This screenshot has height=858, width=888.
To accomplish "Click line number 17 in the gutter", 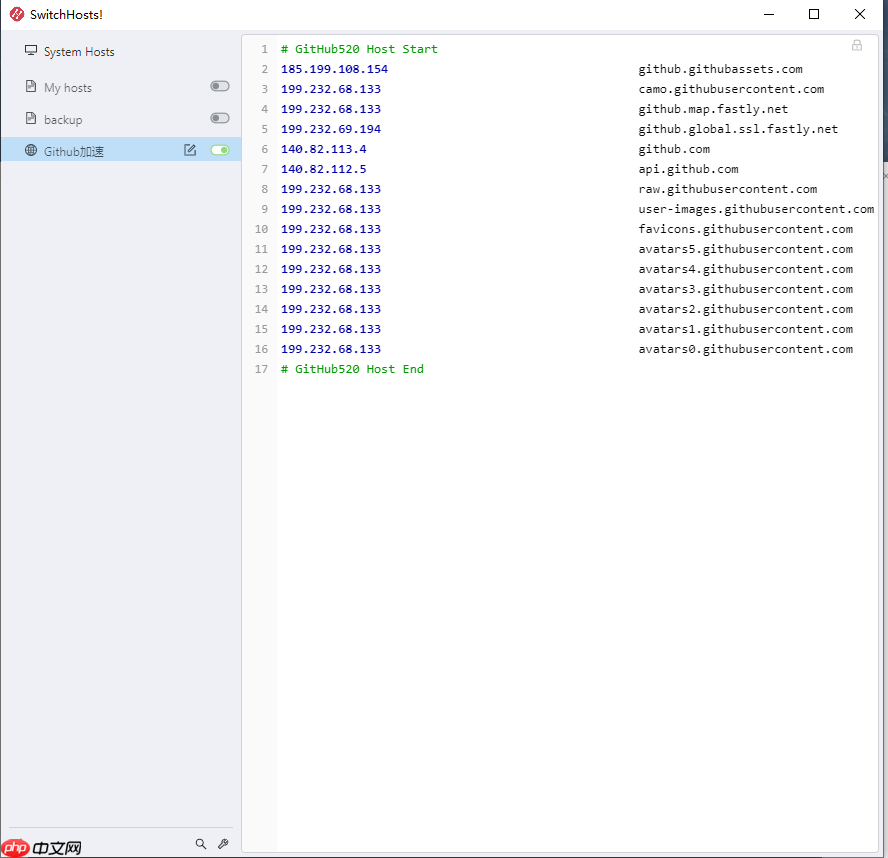I will [x=262, y=369].
